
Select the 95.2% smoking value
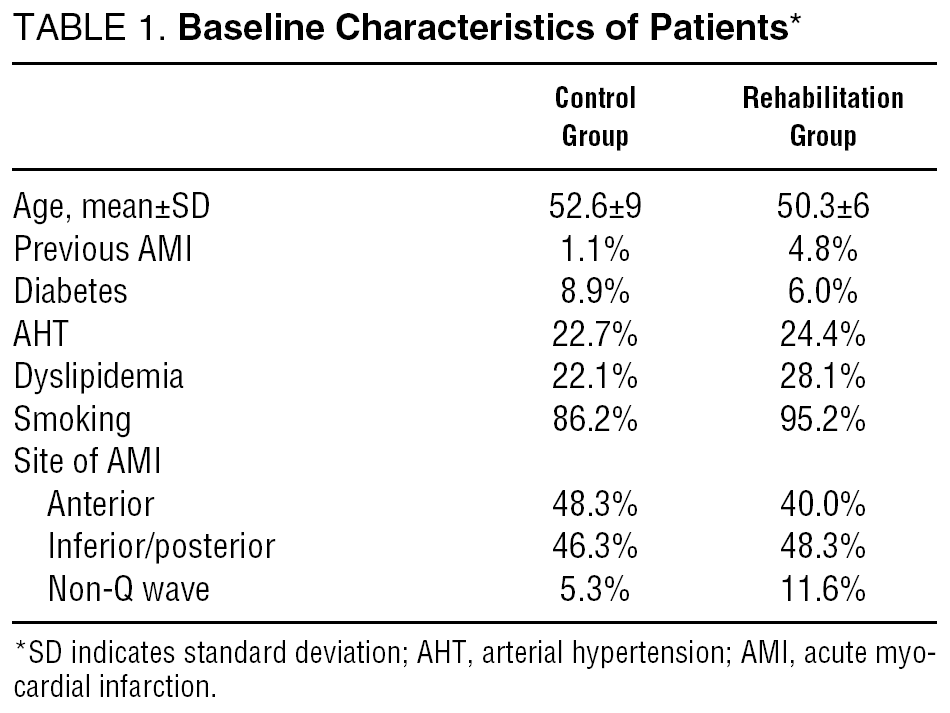point(823,419)
